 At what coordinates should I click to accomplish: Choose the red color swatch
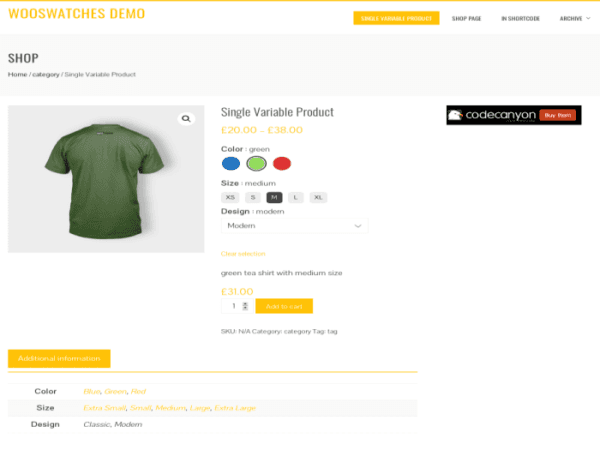tap(282, 163)
